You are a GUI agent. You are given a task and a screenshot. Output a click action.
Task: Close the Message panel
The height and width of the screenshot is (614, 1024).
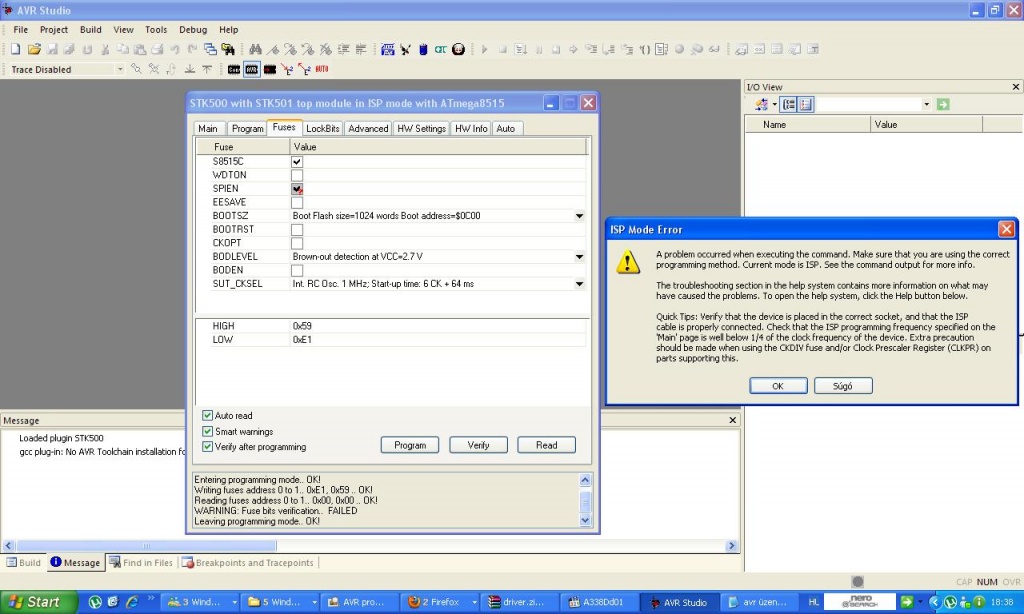732,420
